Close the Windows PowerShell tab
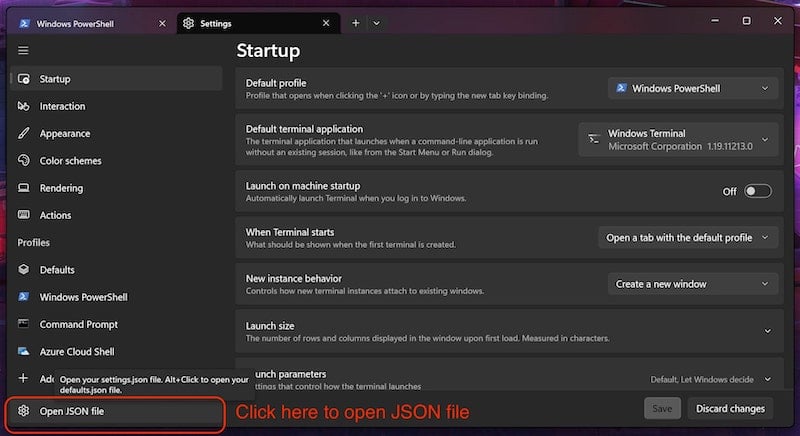 coord(162,23)
